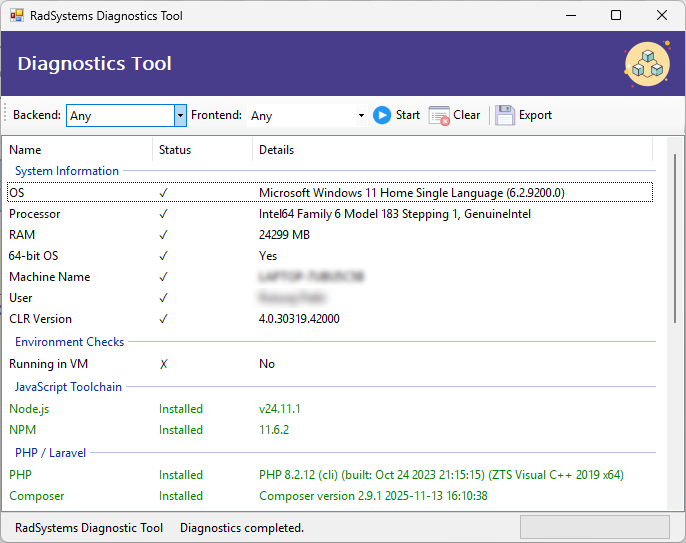Click the check mark status for OS
Image resolution: width=686 pixels, height=543 pixels.
click(x=163, y=193)
